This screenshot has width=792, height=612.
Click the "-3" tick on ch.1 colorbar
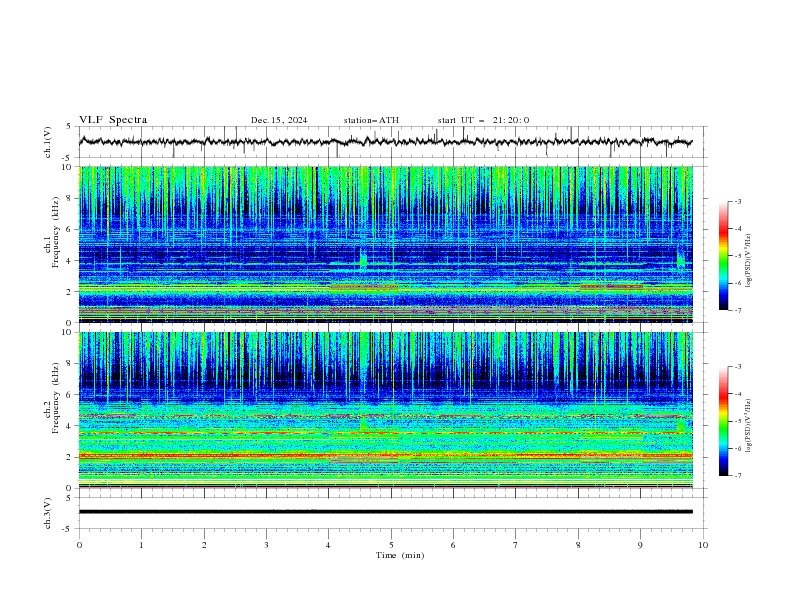(x=737, y=201)
